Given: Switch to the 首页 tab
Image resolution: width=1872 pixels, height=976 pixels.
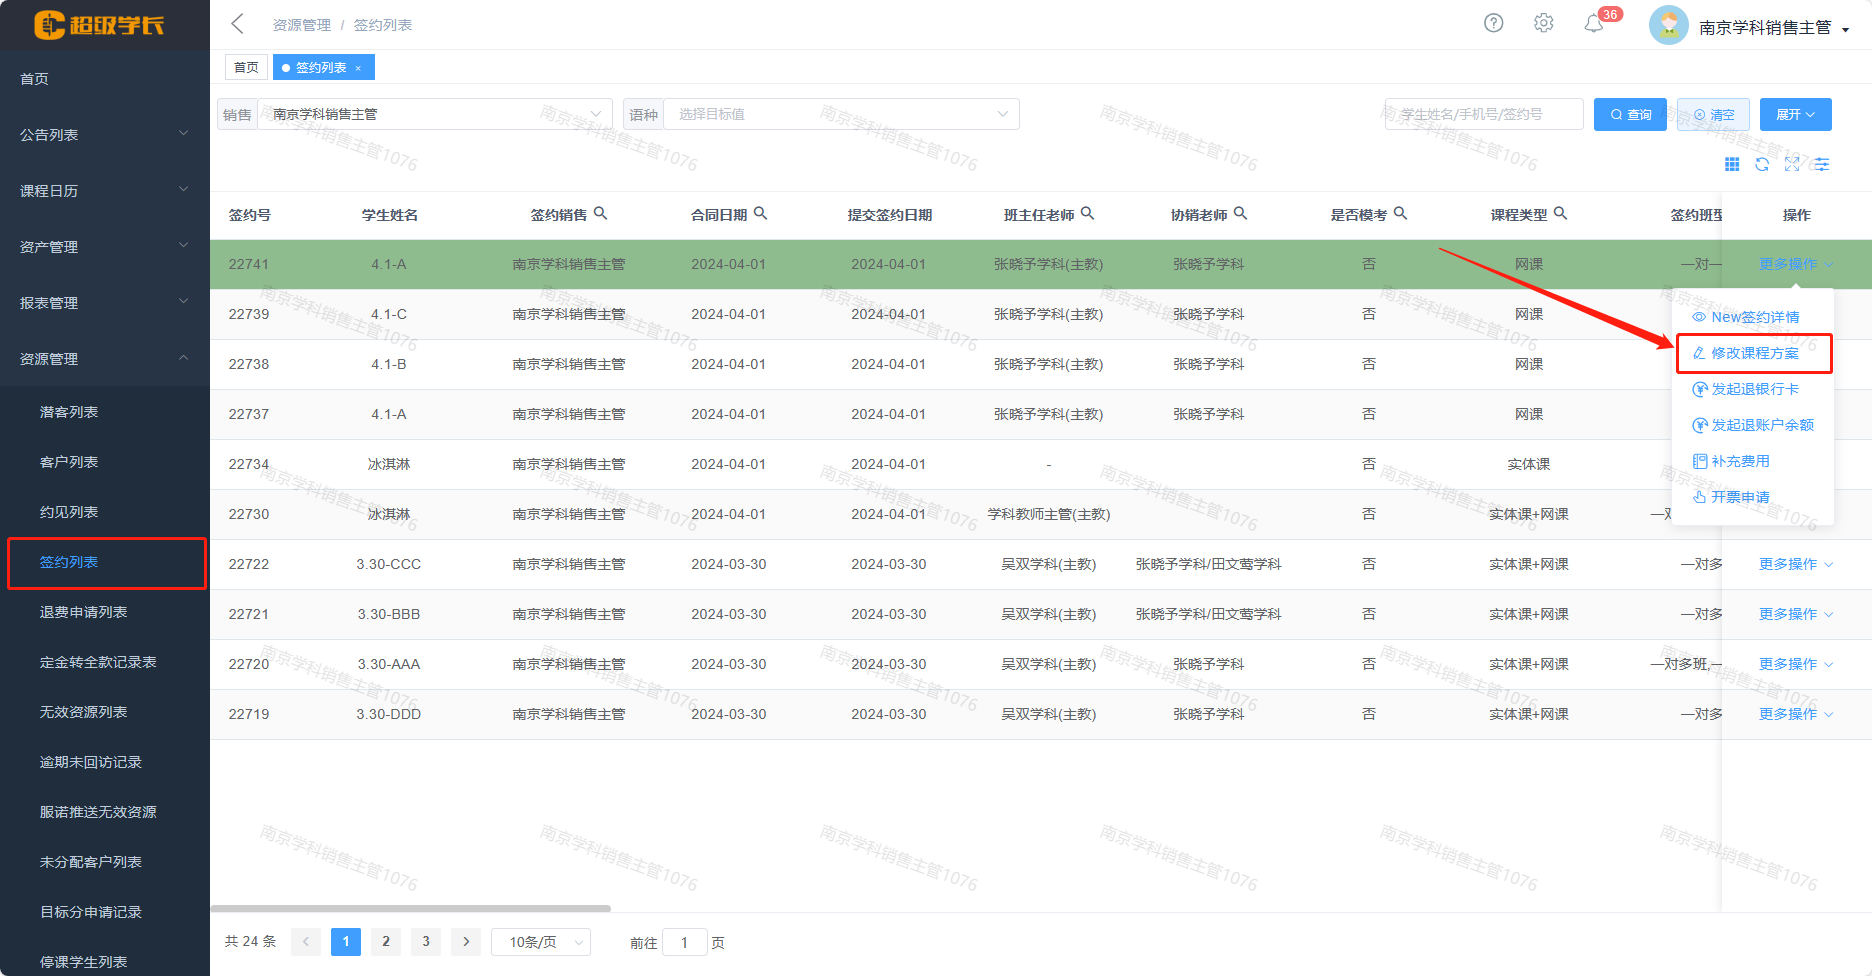Looking at the screenshot, I should point(246,67).
